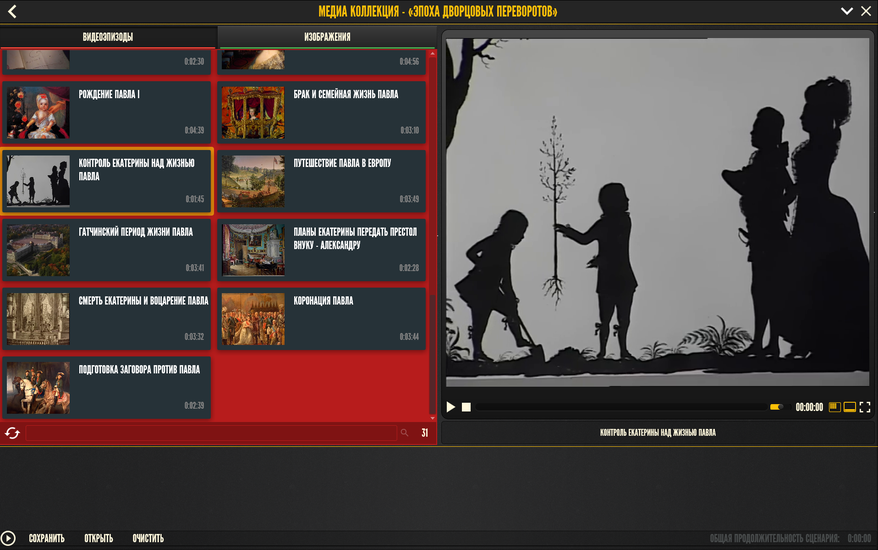Screen dimensions: 878x550
Task: Click the Сохранить button
Action: pyautogui.click(x=46, y=538)
